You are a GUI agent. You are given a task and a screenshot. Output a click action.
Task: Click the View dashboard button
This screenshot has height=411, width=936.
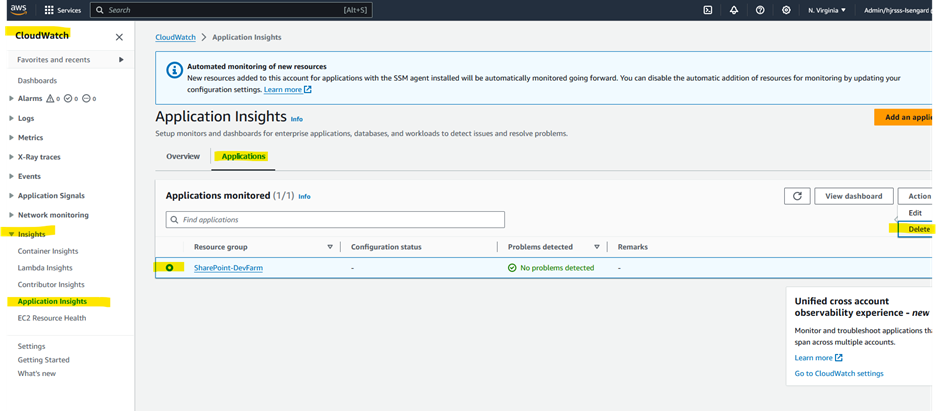coord(853,196)
